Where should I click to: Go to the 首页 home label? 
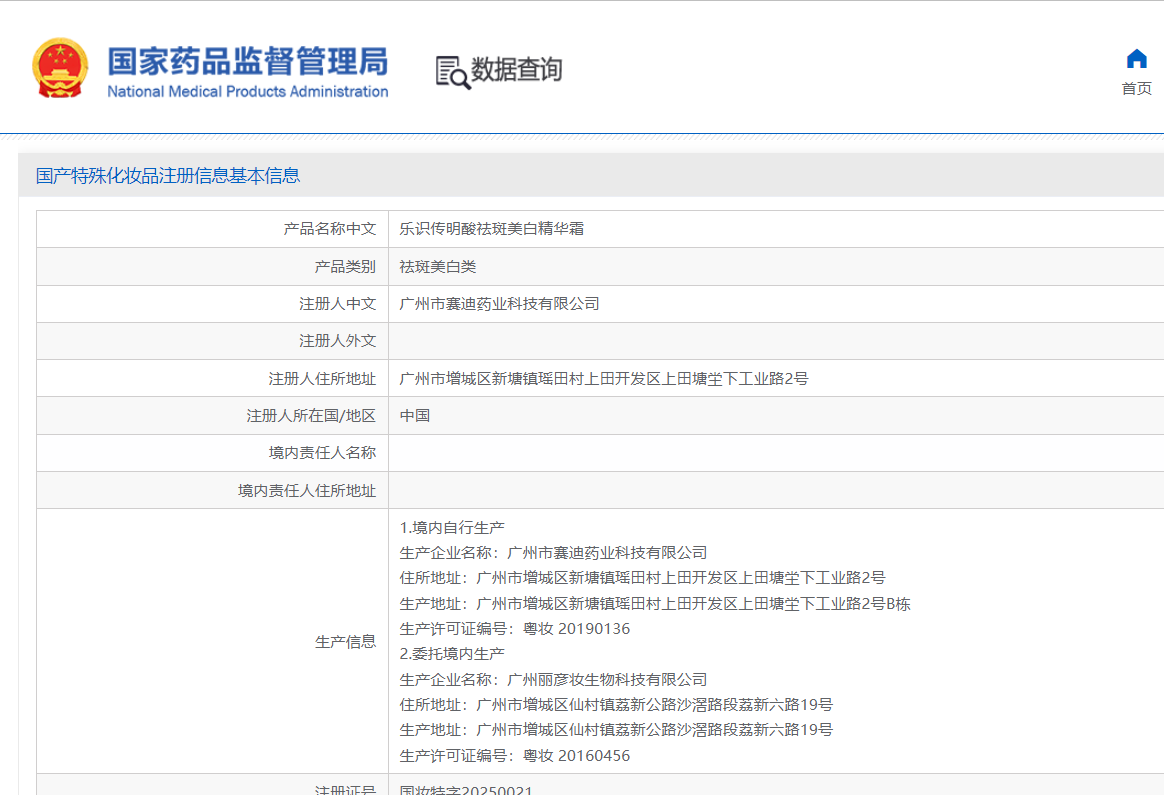tap(1136, 89)
